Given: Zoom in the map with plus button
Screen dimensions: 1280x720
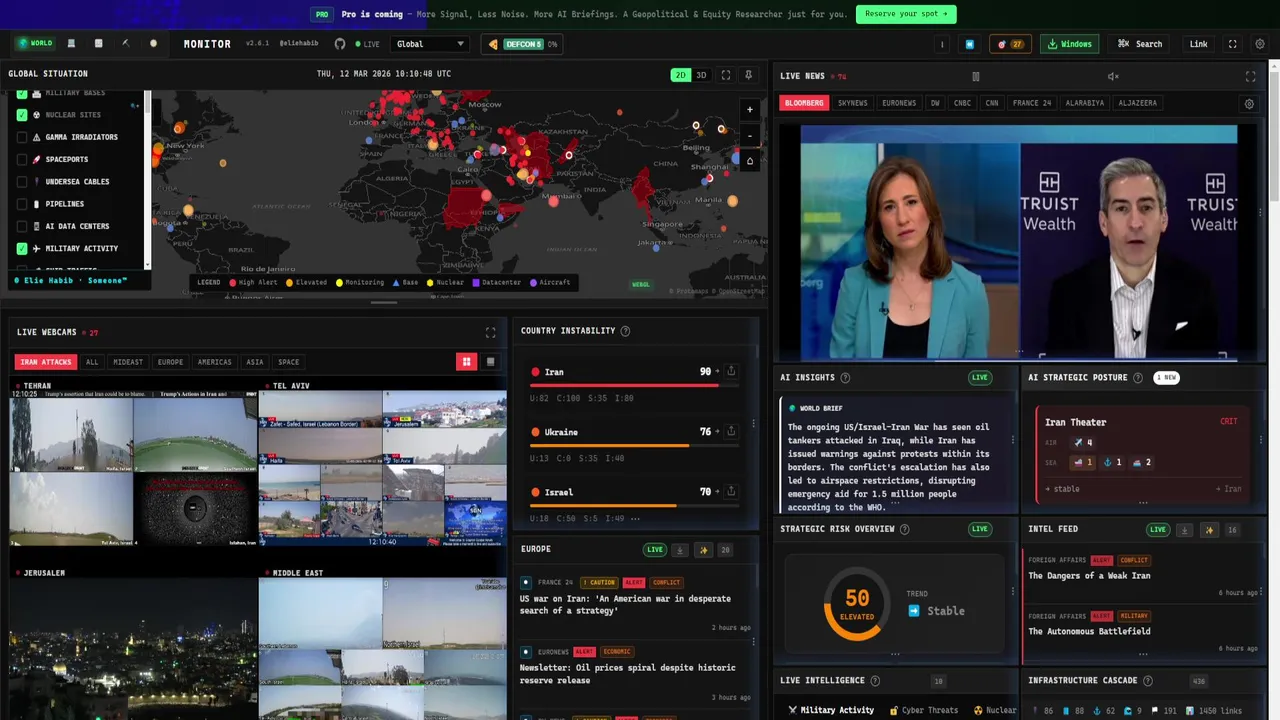Looking at the screenshot, I should click(x=750, y=110).
